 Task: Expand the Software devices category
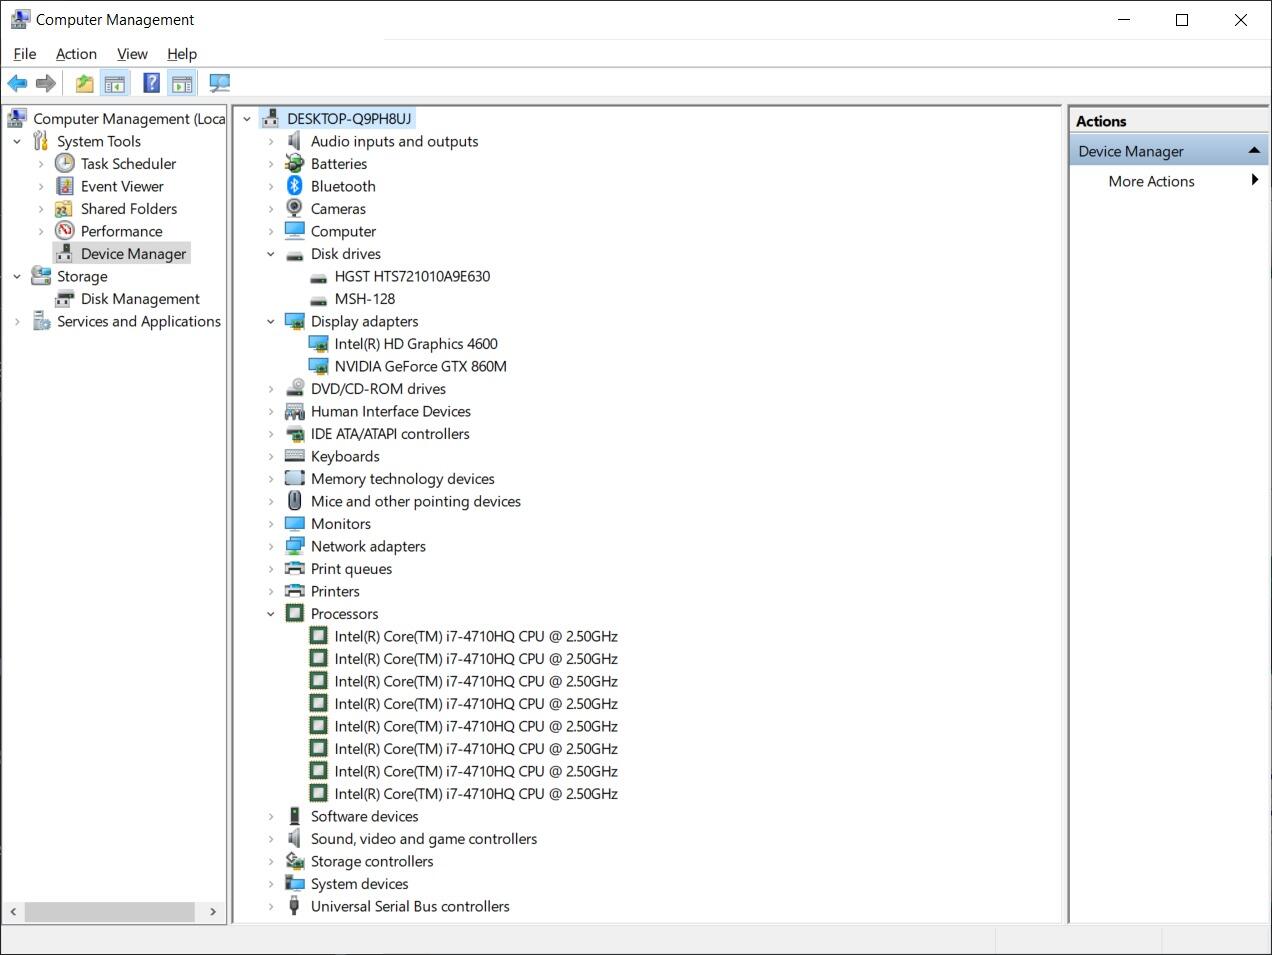[x=271, y=816]
